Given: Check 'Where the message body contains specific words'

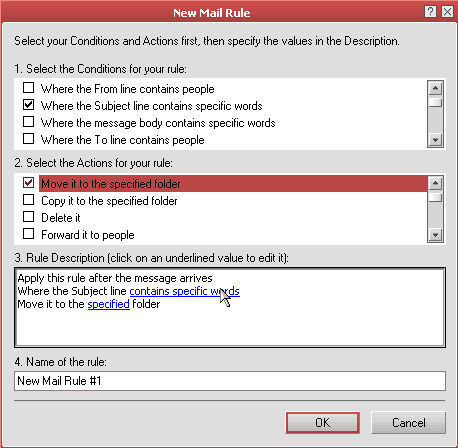Looking at the screenshot, I should tap(29, 122).
